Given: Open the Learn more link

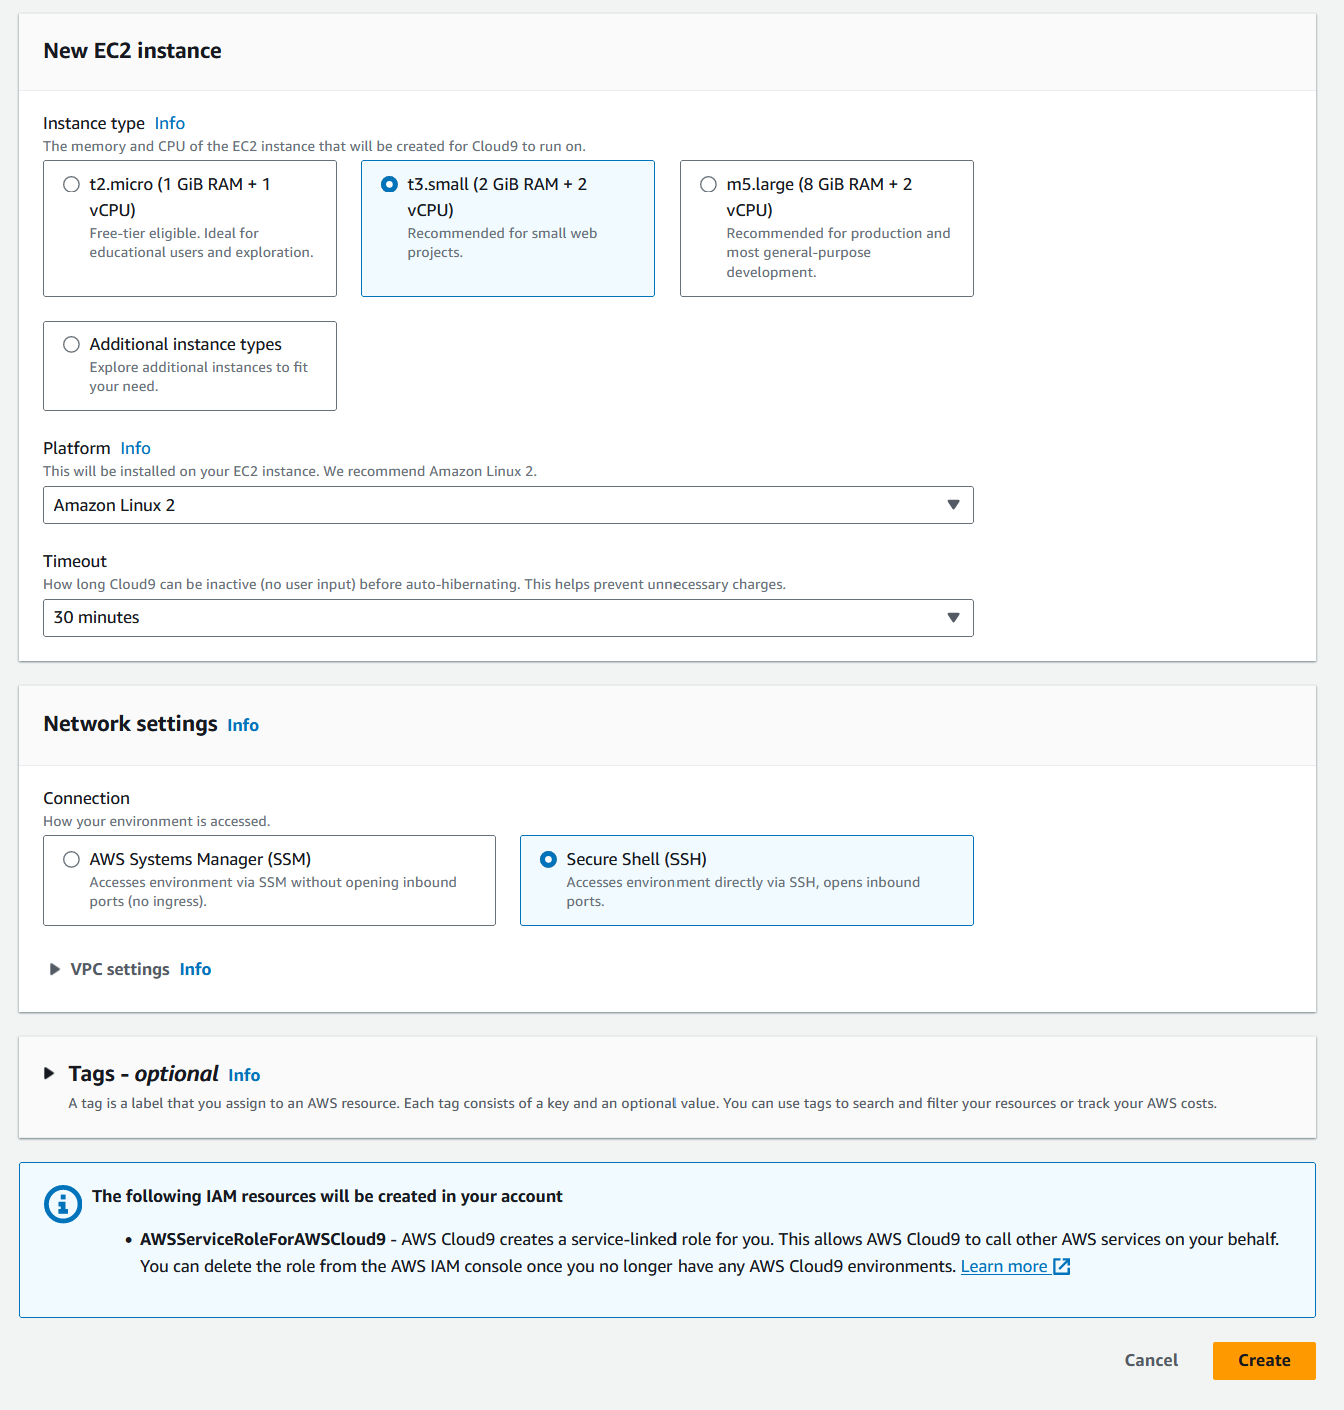Looking at the screenshot, I should point(1004,1266).
